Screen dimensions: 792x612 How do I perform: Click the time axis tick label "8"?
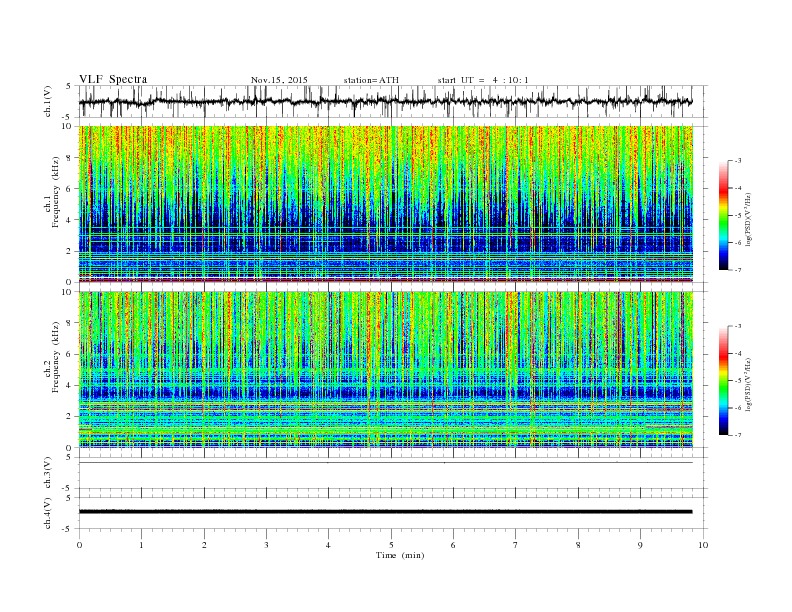pos(578,545)
